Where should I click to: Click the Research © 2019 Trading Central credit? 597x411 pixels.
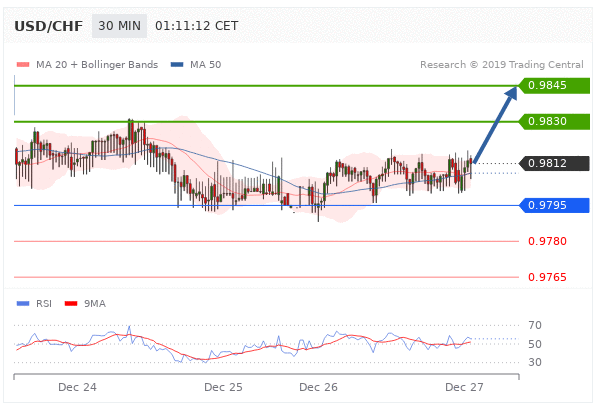(502, 65)
